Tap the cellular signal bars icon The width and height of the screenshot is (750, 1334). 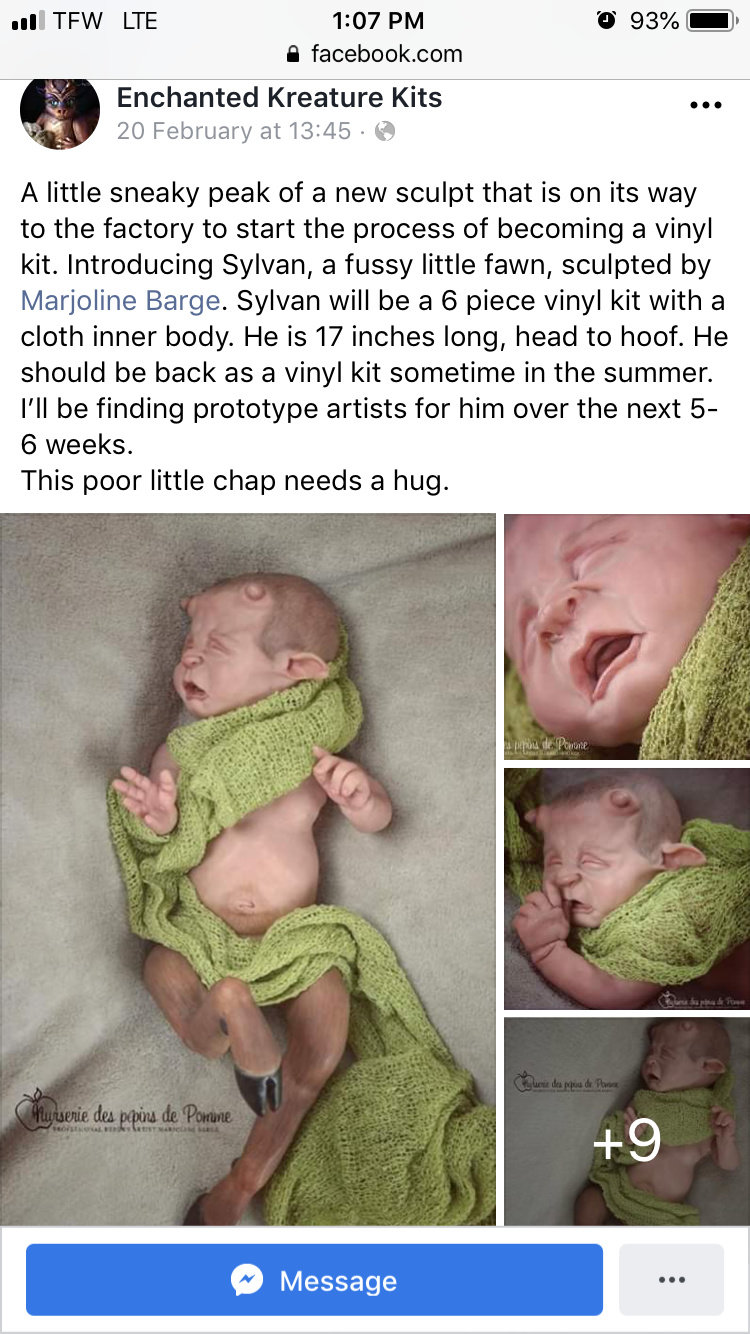[x=27, y=21]
